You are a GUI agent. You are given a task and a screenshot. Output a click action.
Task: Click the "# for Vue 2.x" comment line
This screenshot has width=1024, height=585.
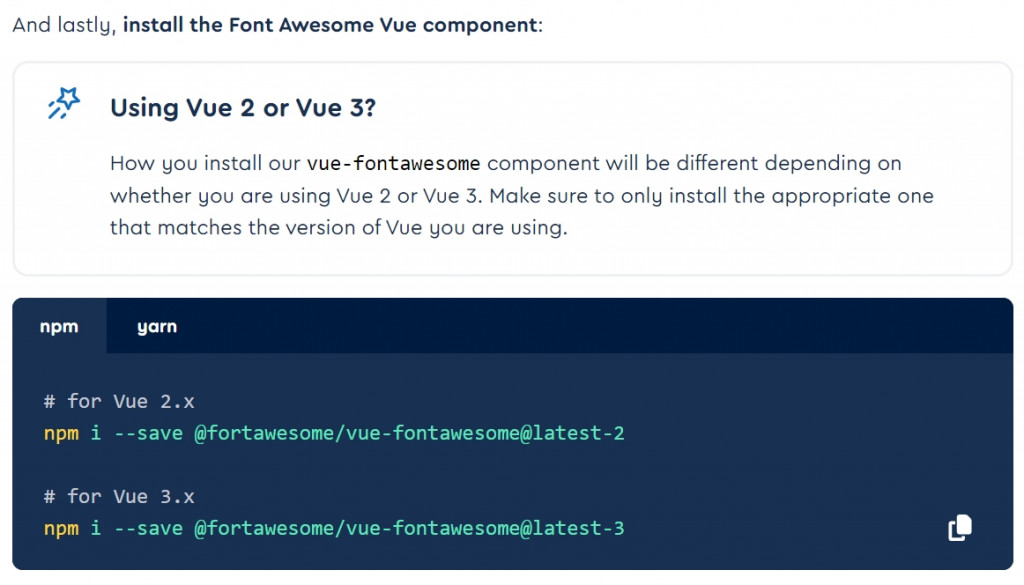pyautogui.click(x=119, y=401)
